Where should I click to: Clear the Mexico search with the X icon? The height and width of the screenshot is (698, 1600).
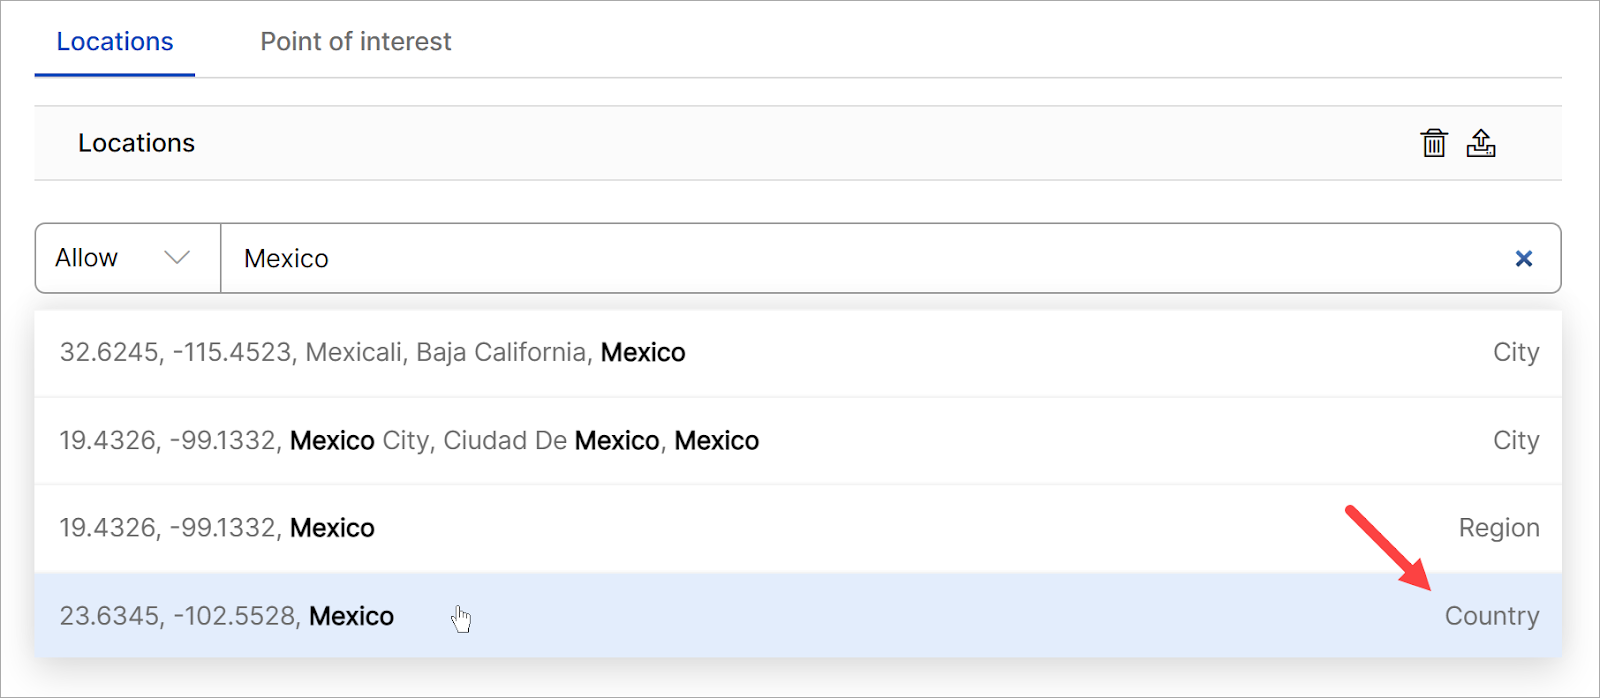tap(1524, 259)
